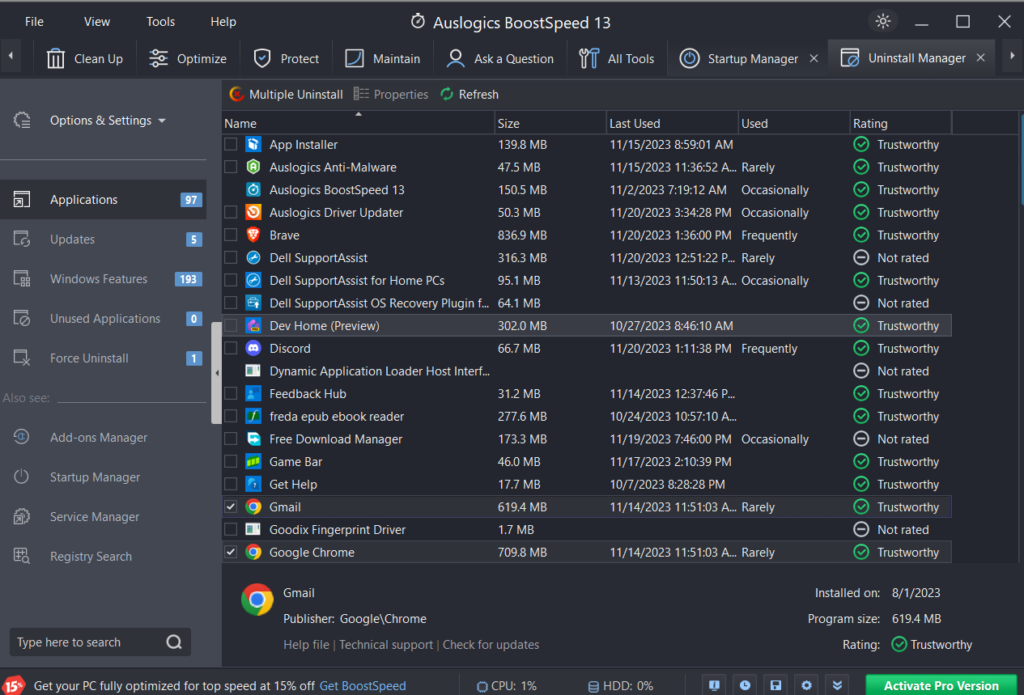Check the Discord application checkbox
Viewport: 1024px width, 695px height.
(231, 348)
